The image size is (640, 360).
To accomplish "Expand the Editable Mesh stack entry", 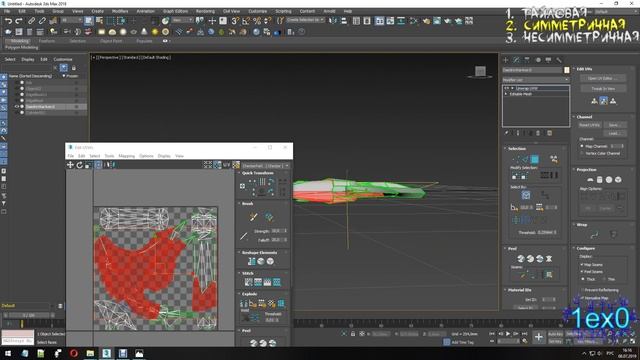I will [x=507, y=94].
